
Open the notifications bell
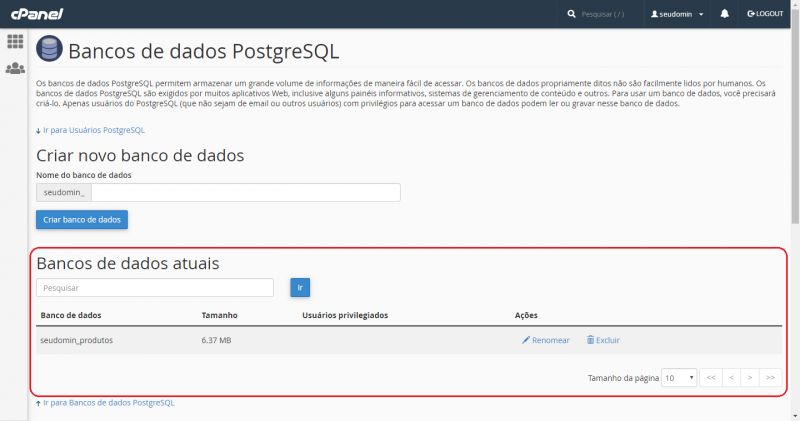click(x=724, y=14)
